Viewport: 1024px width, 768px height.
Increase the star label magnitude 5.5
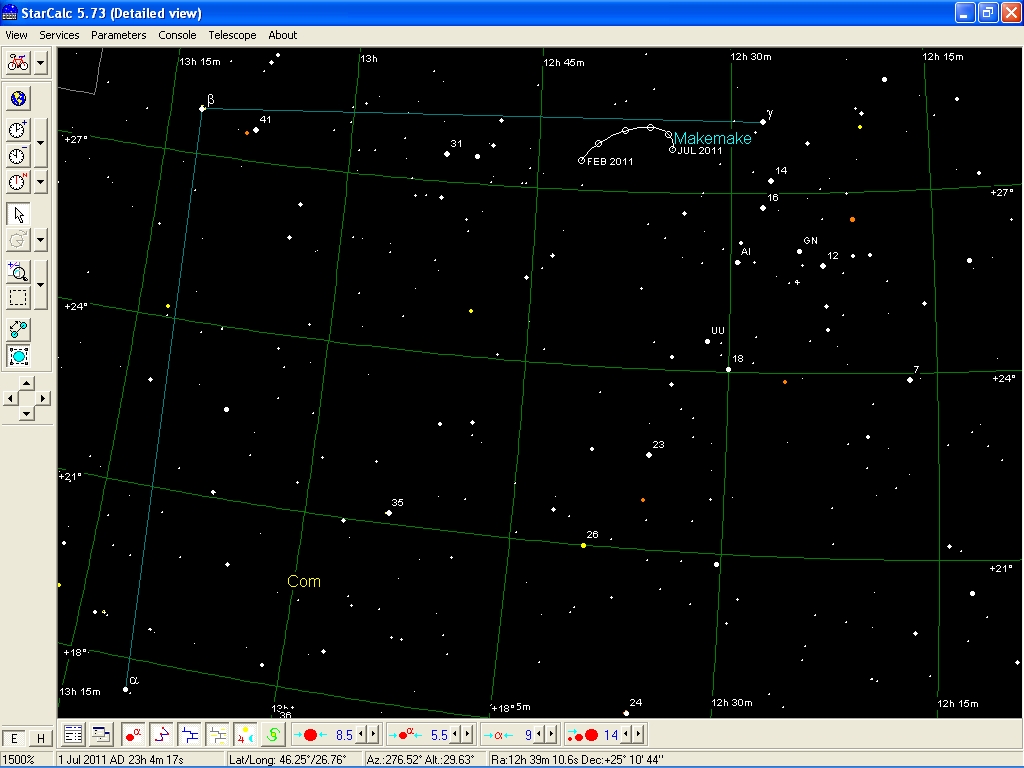[x=468, y=735]
